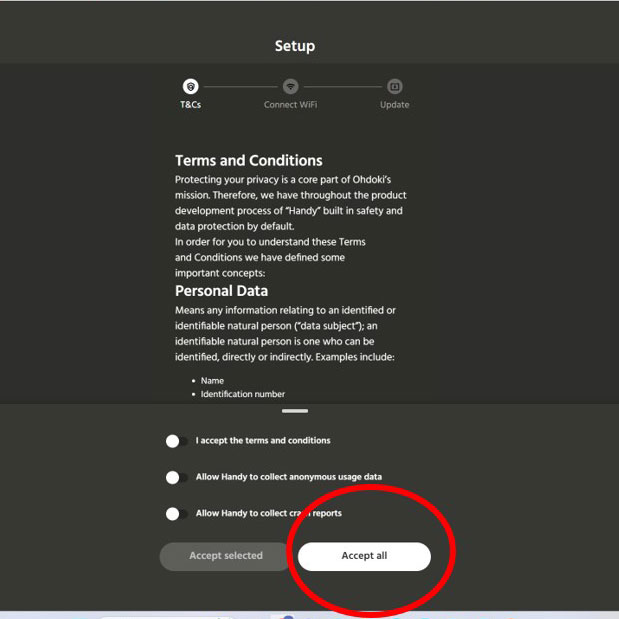Go to the Connect WiFi step label
The width and height of the screenshot is (619, 619).
[x=290, y=105]
